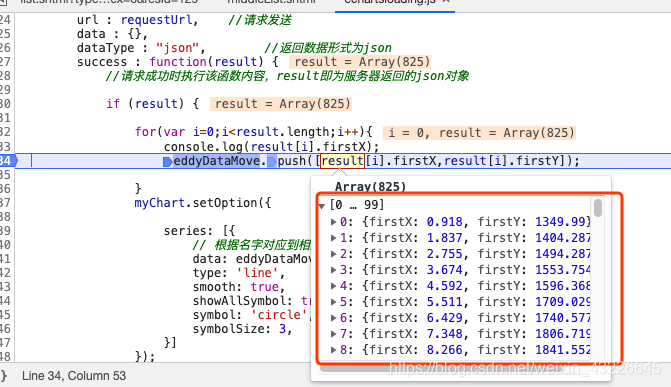Expand array entry 3 with firstX 3.674

333,270
